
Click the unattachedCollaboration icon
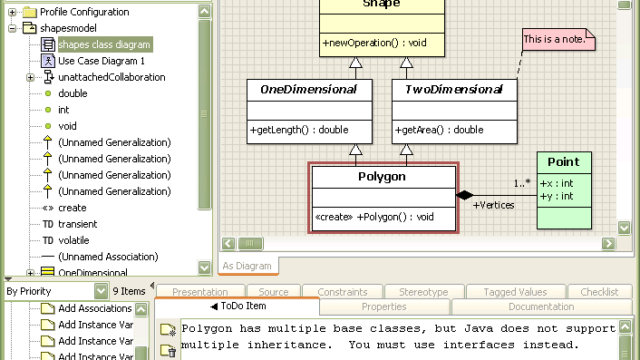click(x=48, y=77)
